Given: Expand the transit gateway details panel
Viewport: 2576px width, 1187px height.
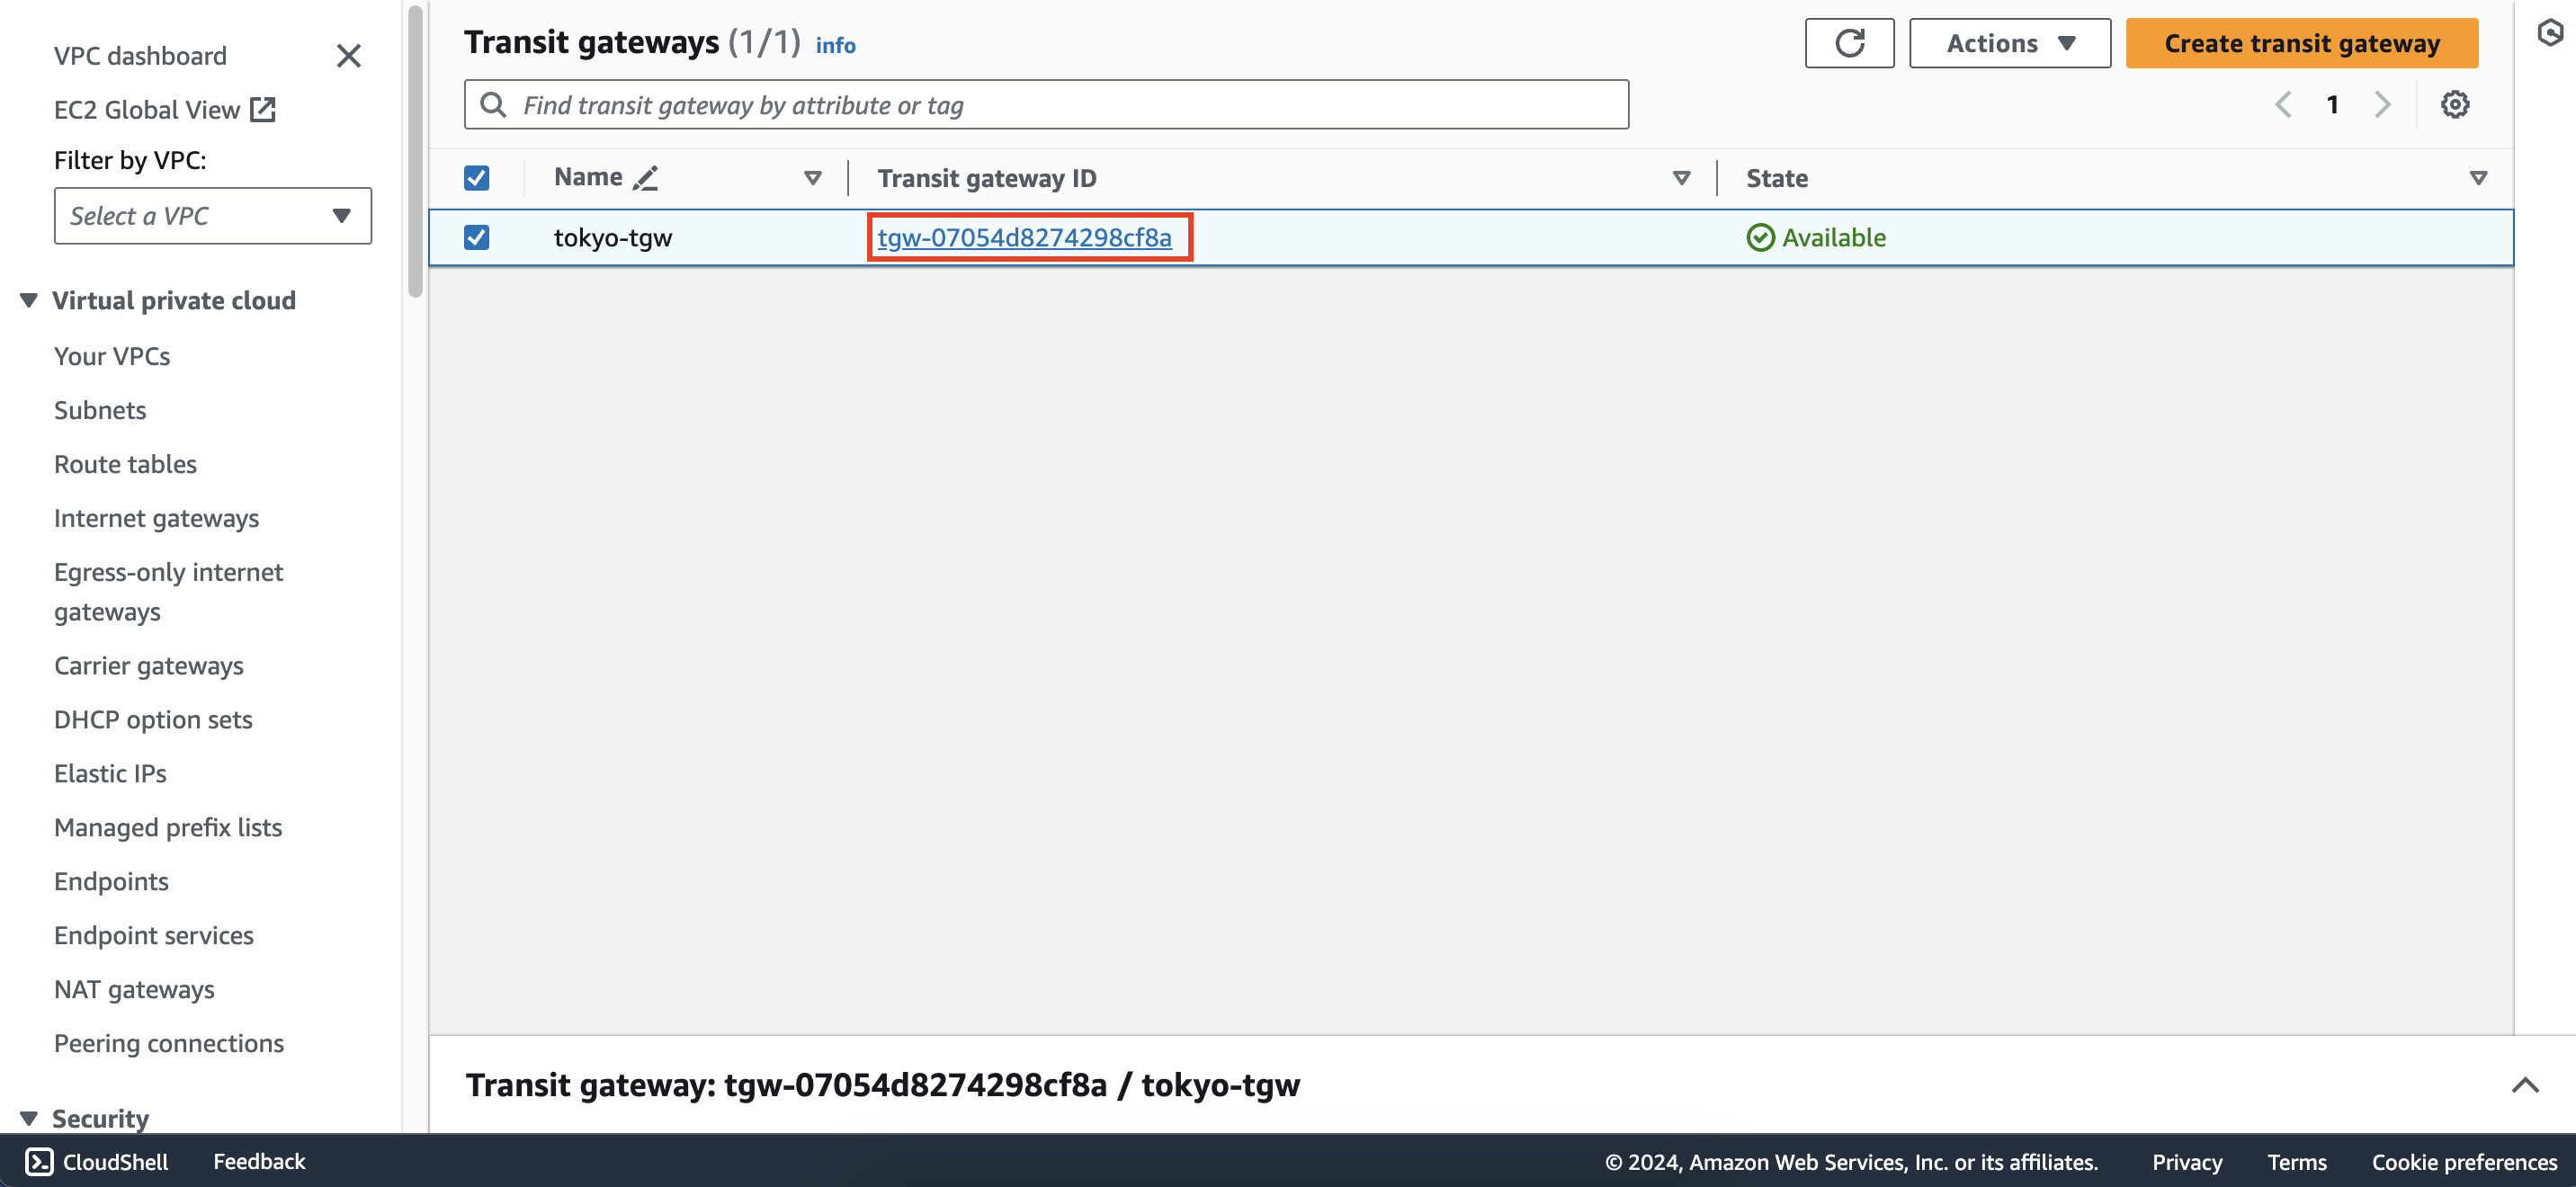Looking at the screenshot, I should 2525,1085.
